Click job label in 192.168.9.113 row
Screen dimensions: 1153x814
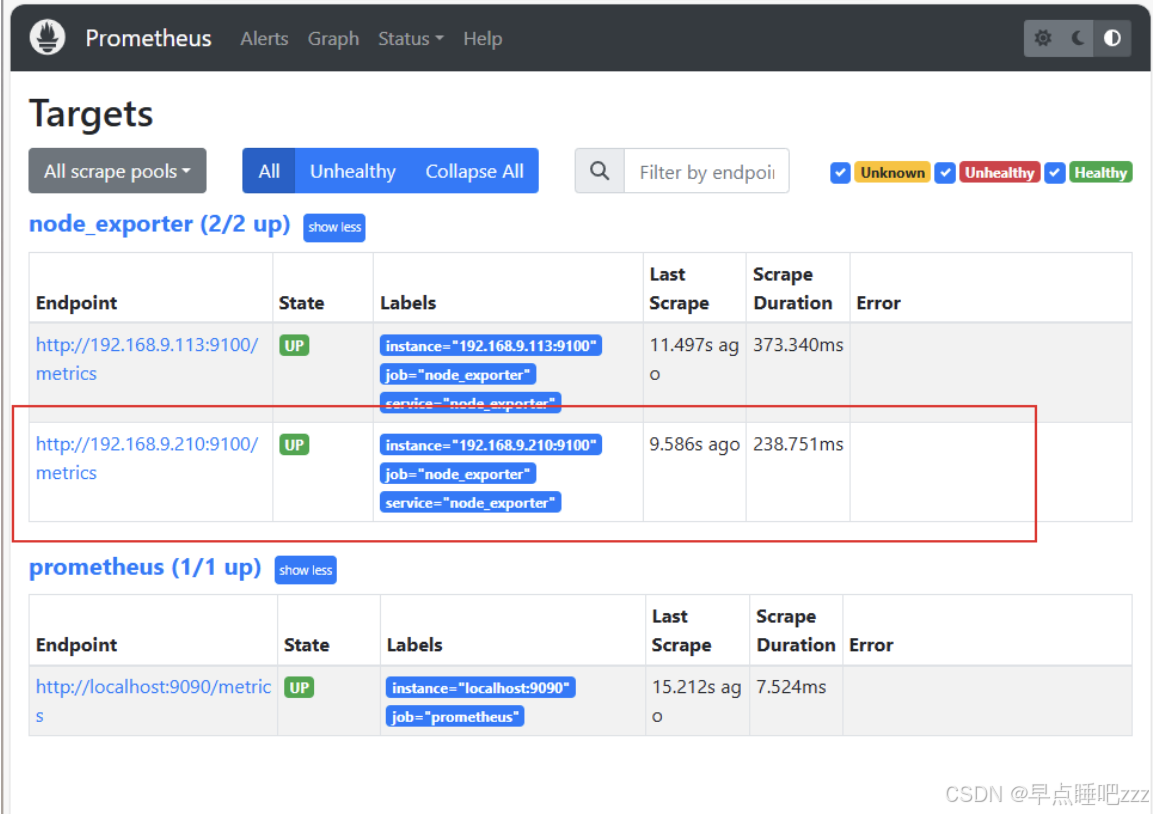457,374
